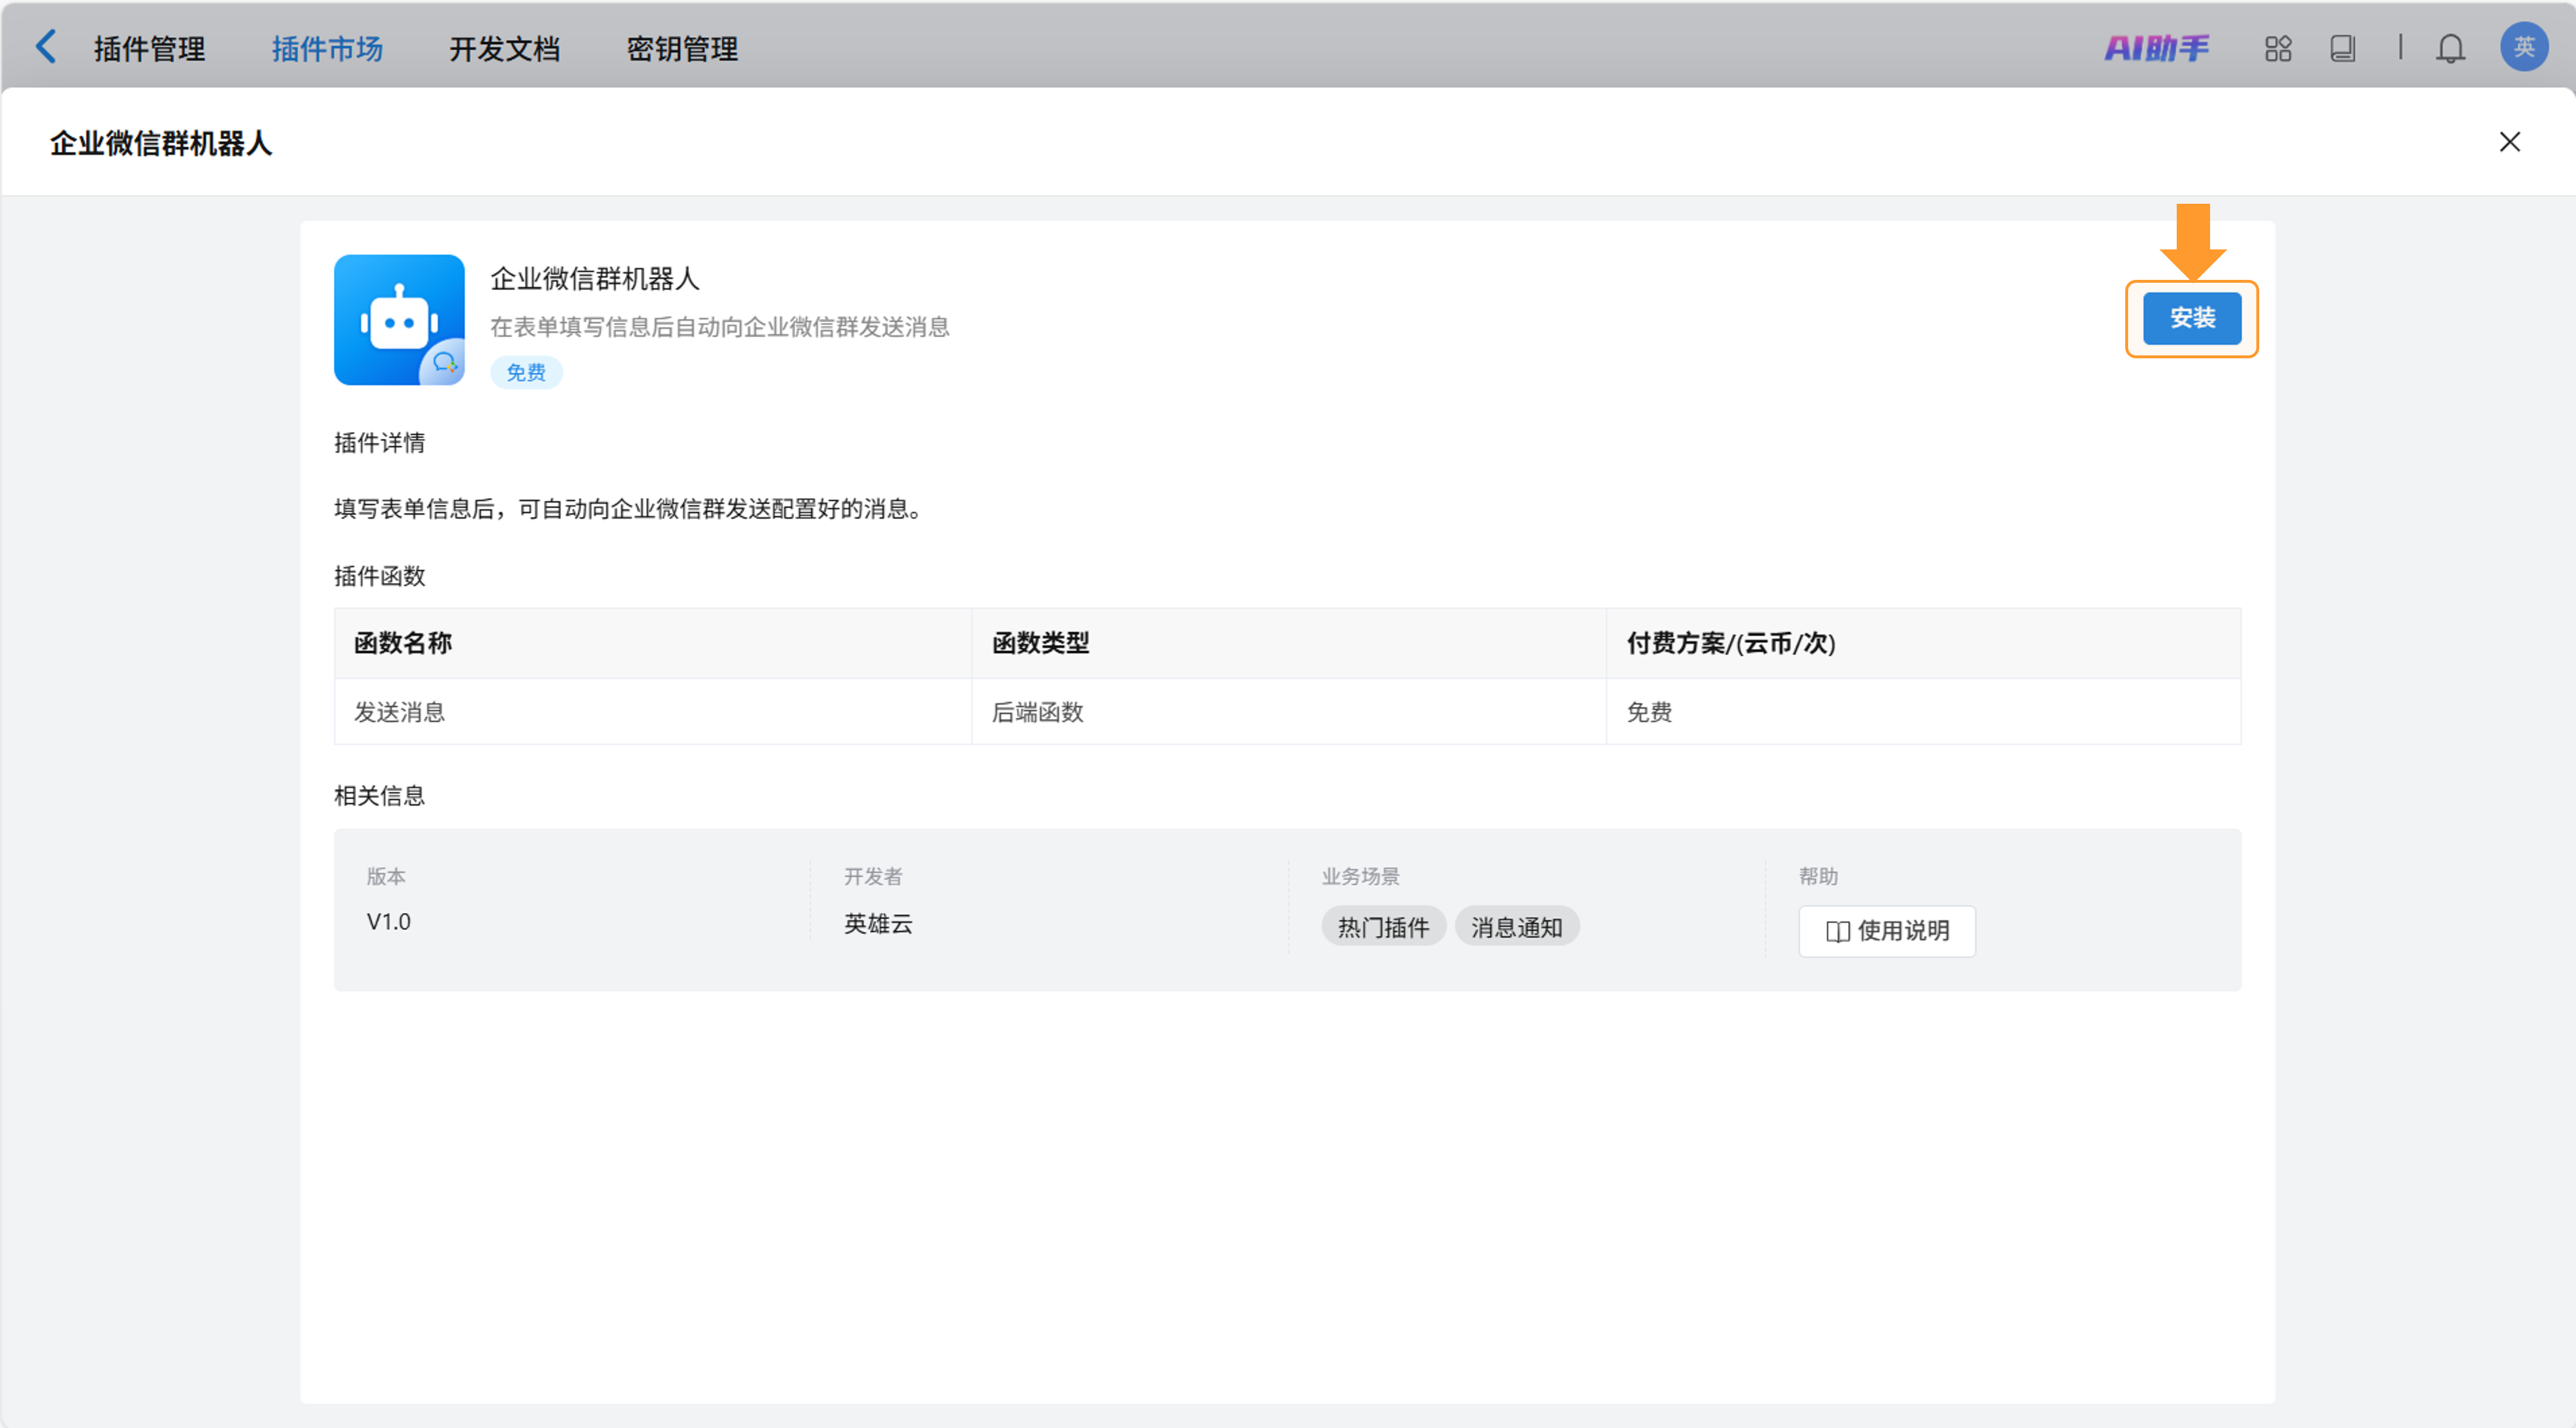Screen dimensions: 2576x1428
Task: Click the back arrow icon
Action: coord(46,47)
